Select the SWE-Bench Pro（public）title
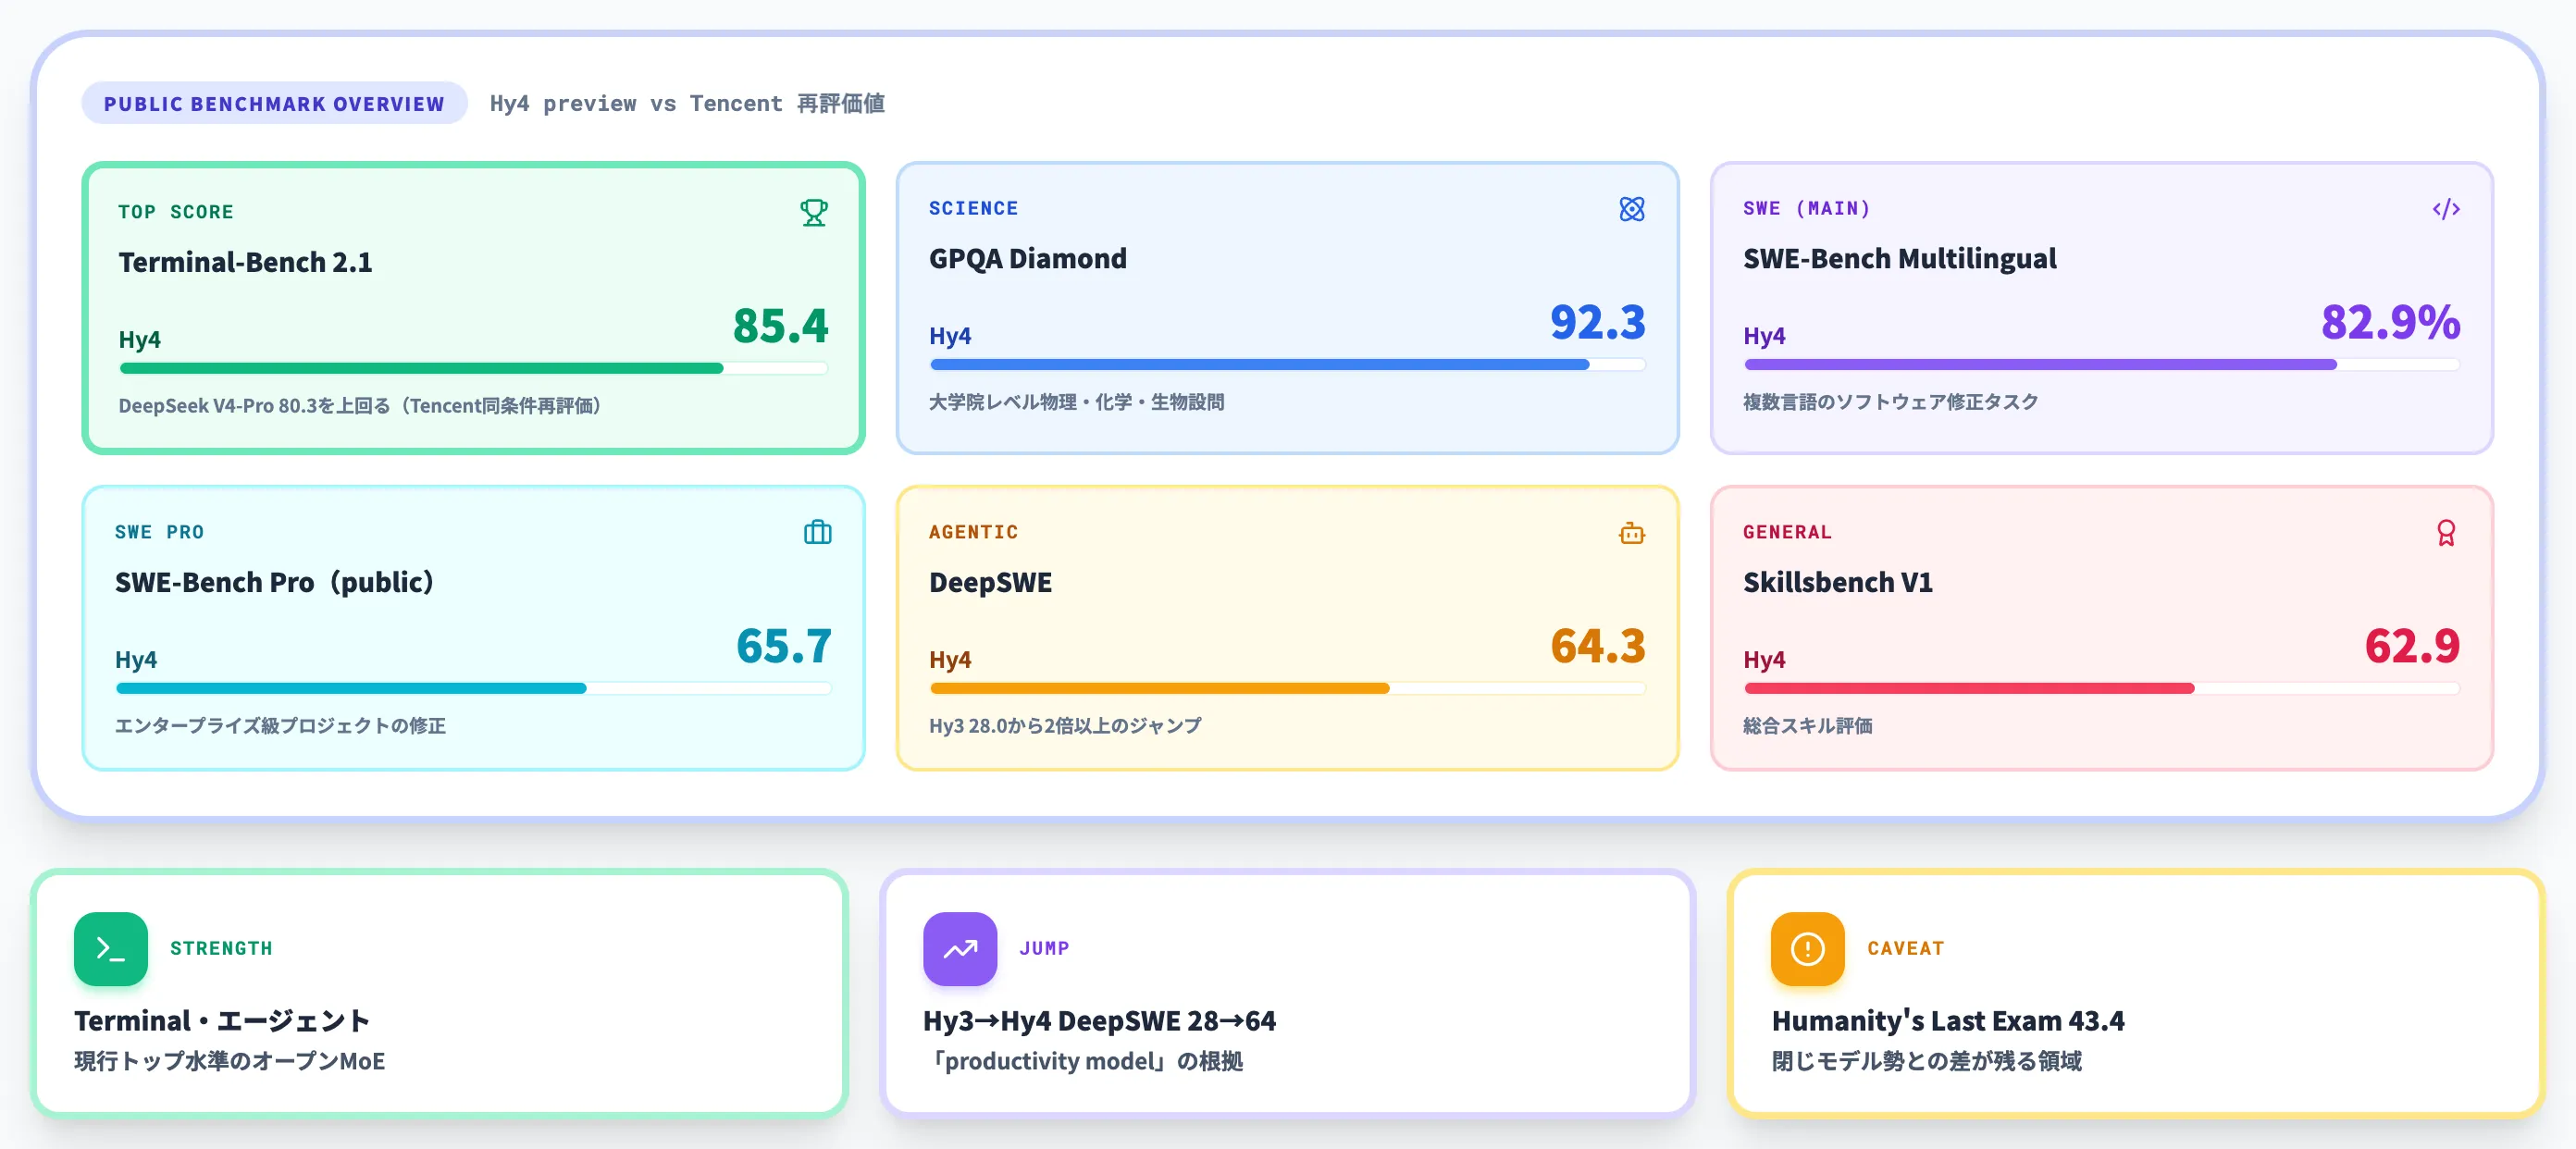Viewport: 2576px width, 1149px height. click(x=277, y=582)
